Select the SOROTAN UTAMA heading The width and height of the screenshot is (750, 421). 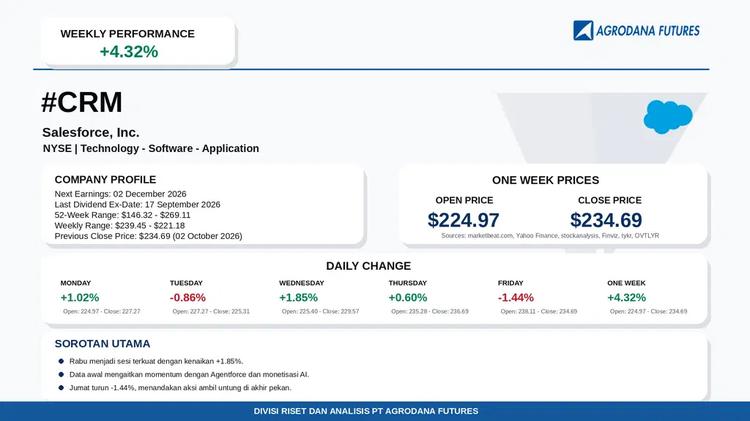102,344
